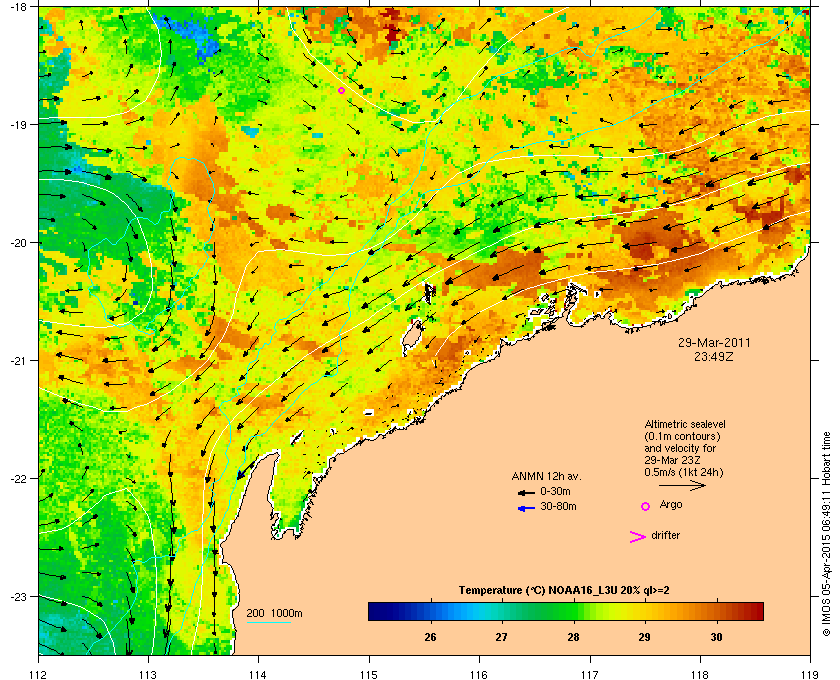
Task: Click the magenta drifter legend symbol
Action: pyautogui.click(x=637, y=537)
